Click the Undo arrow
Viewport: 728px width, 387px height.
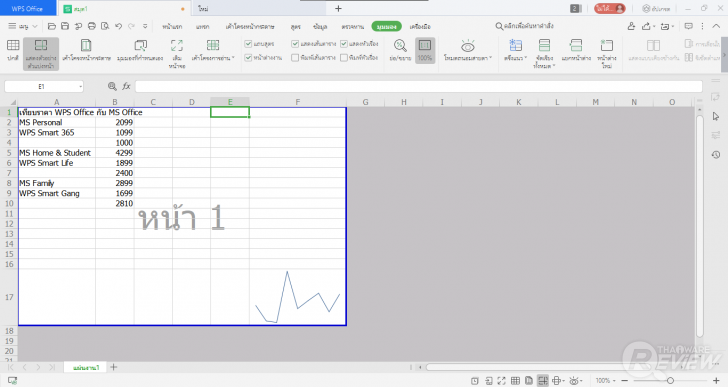click(x=118, y=26)
